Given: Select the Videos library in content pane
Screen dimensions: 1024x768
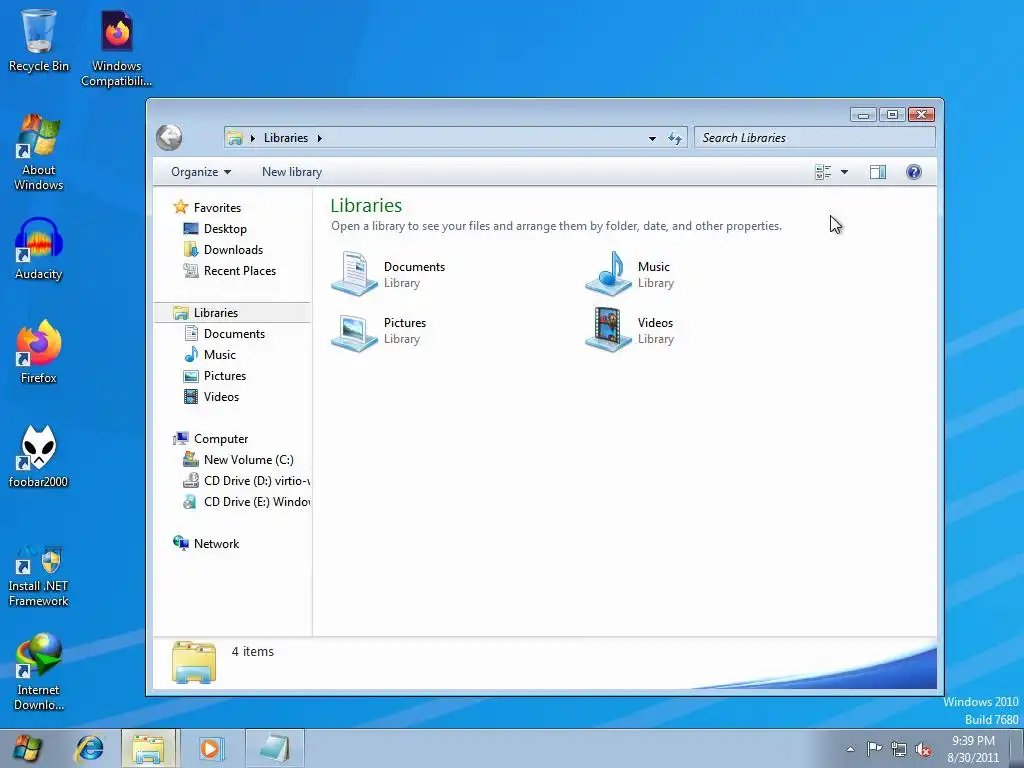Looking at the screenshot, I should (630, 330).
